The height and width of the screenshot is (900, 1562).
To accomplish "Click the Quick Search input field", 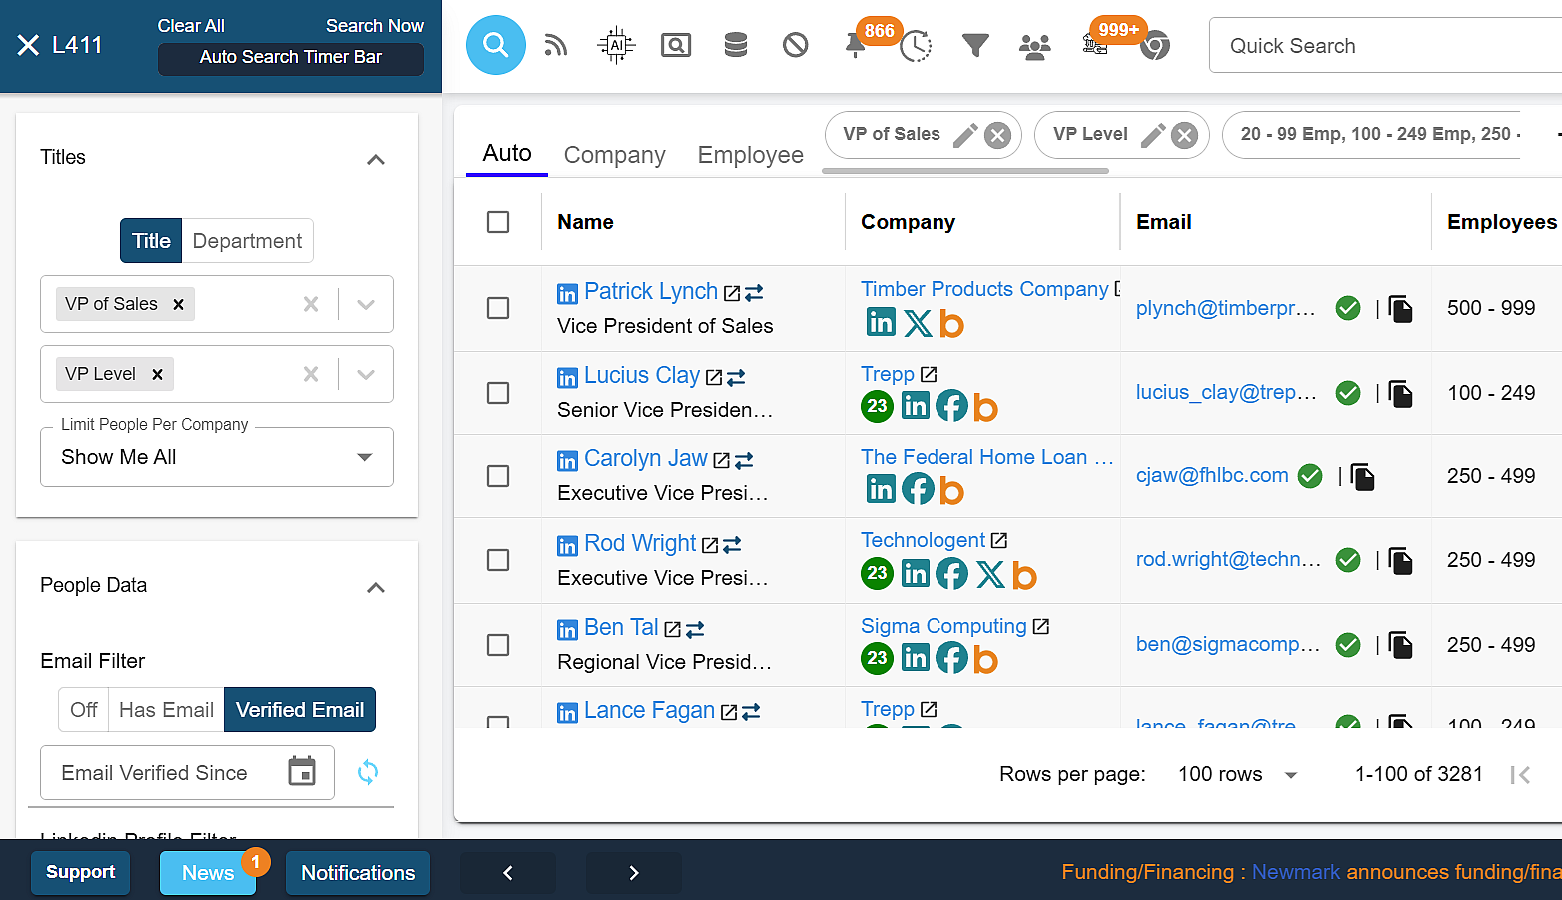I will click(x=1385, y=46).
